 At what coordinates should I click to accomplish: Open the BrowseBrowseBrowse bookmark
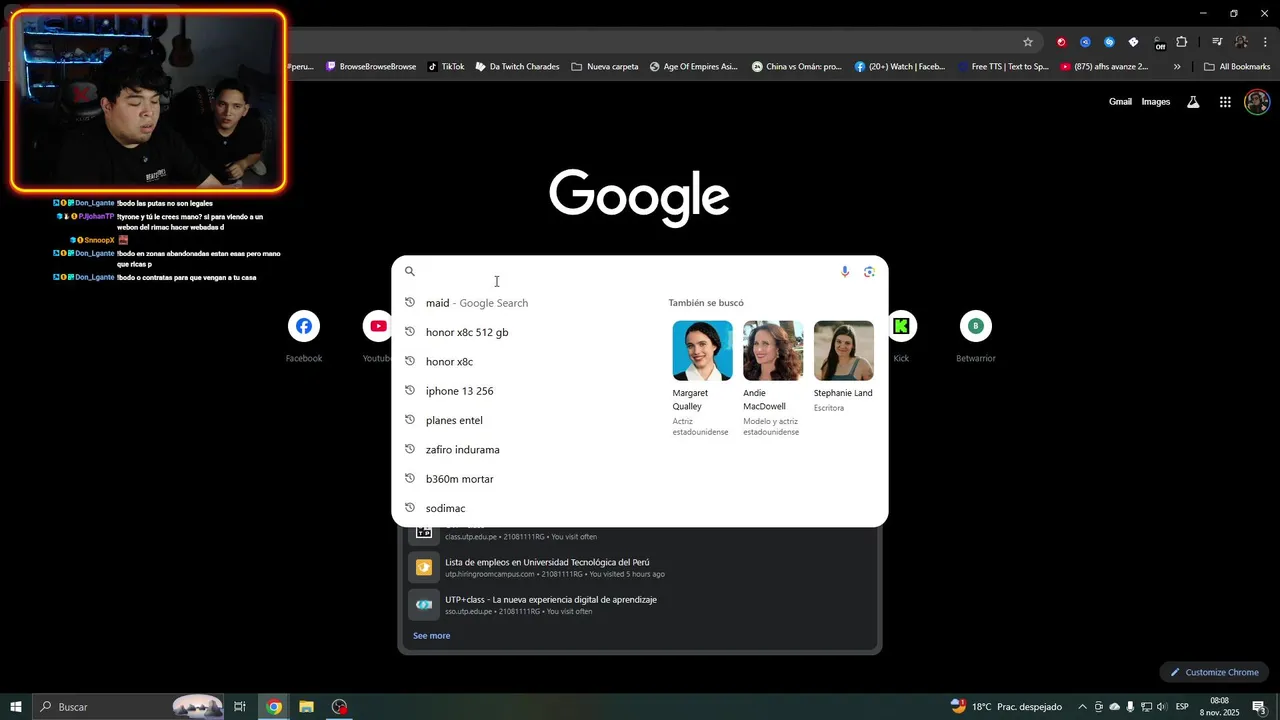tap(371, 67)
